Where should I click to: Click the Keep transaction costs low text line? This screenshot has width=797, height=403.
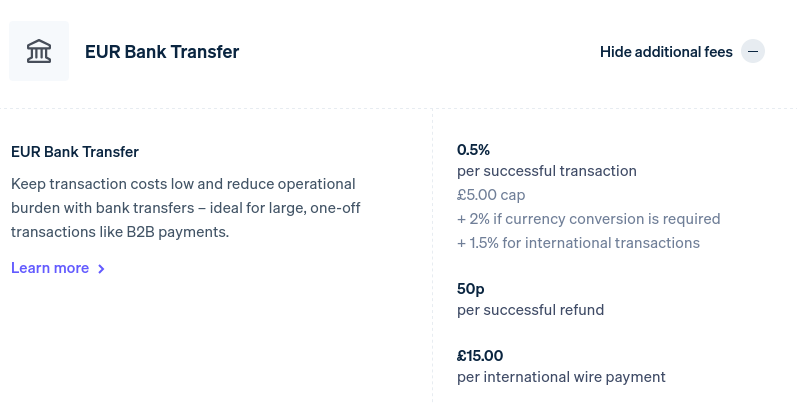pos(183,184)
